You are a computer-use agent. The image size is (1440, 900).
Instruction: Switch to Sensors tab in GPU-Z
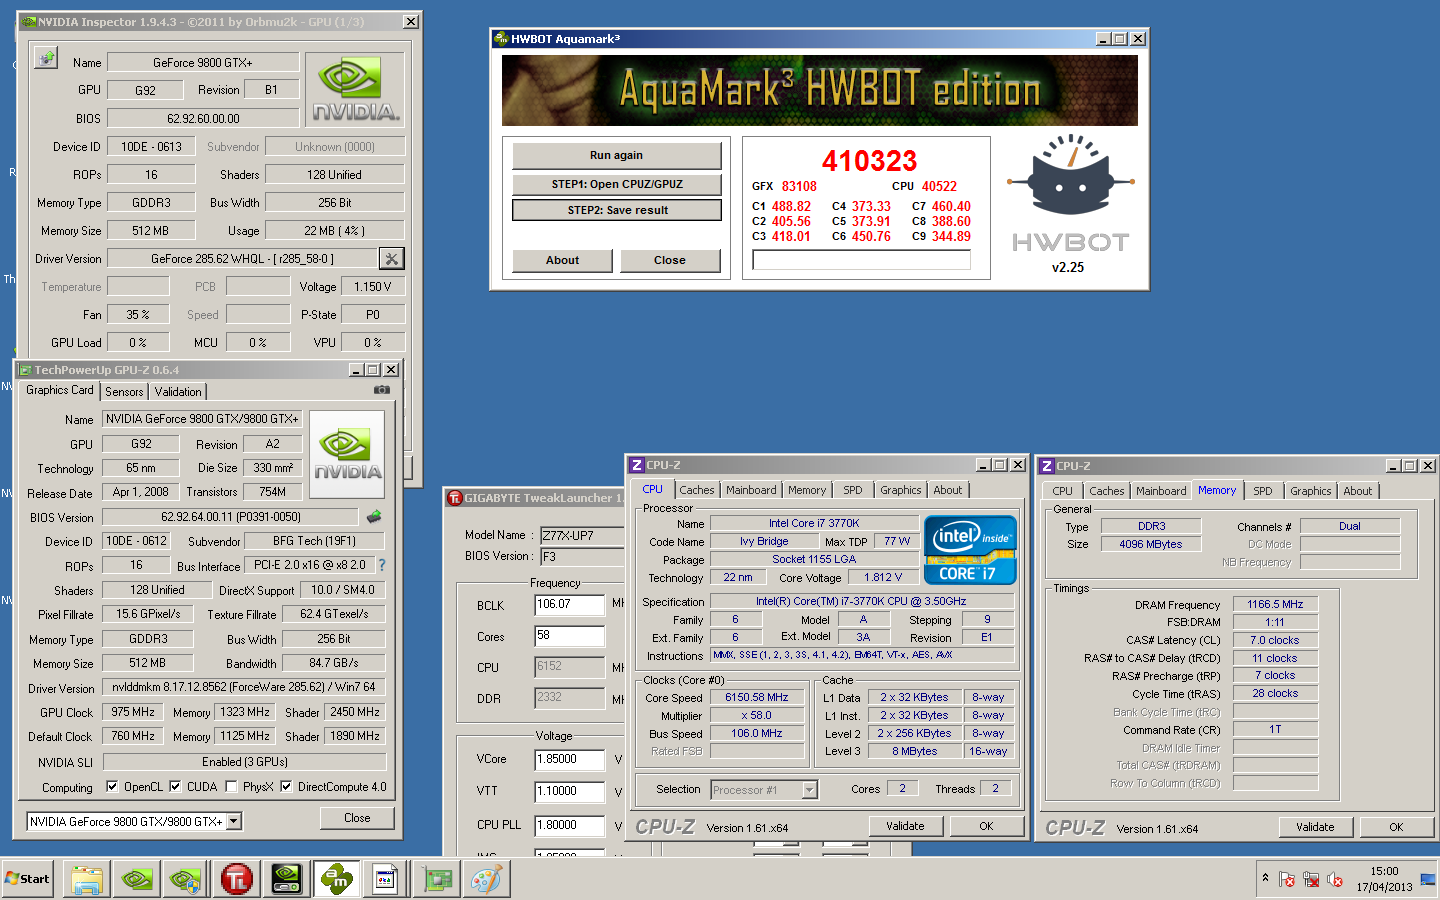pyautogui.click(x=124, y=392)
